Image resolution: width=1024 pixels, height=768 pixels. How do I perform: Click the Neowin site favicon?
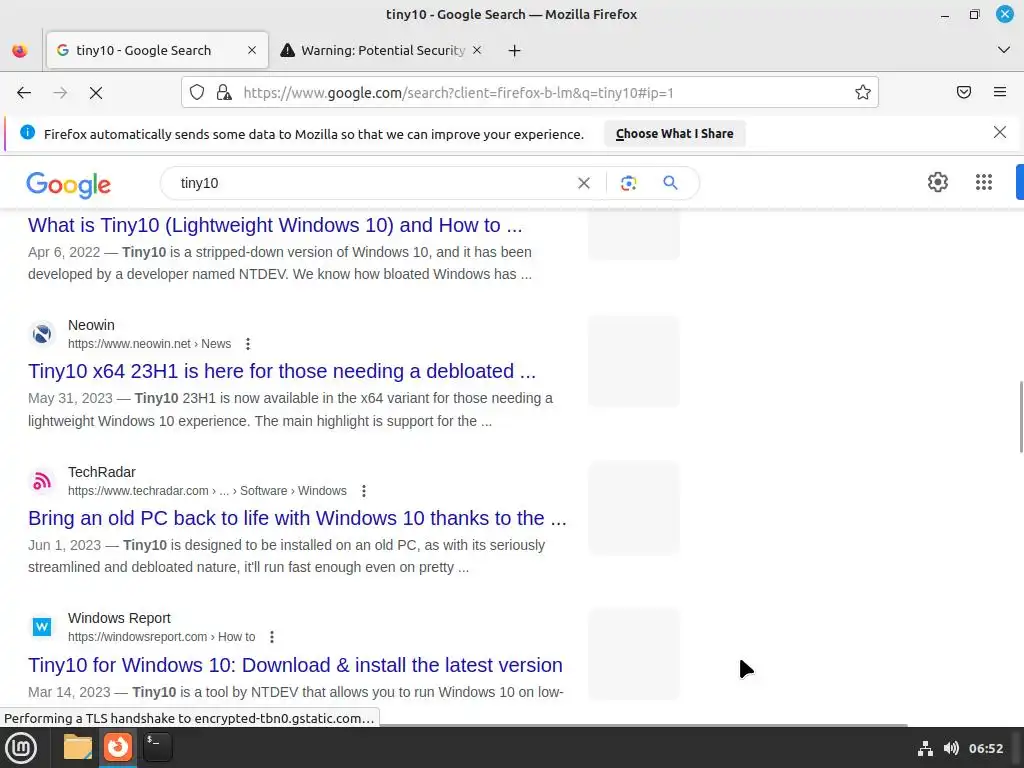click(42, 334)
